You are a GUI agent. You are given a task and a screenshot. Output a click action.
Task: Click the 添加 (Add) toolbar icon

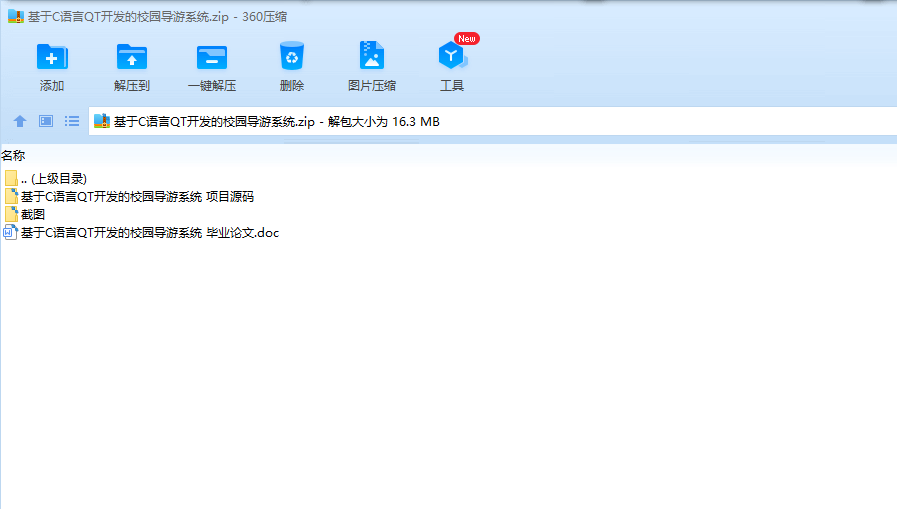(52, 57)
